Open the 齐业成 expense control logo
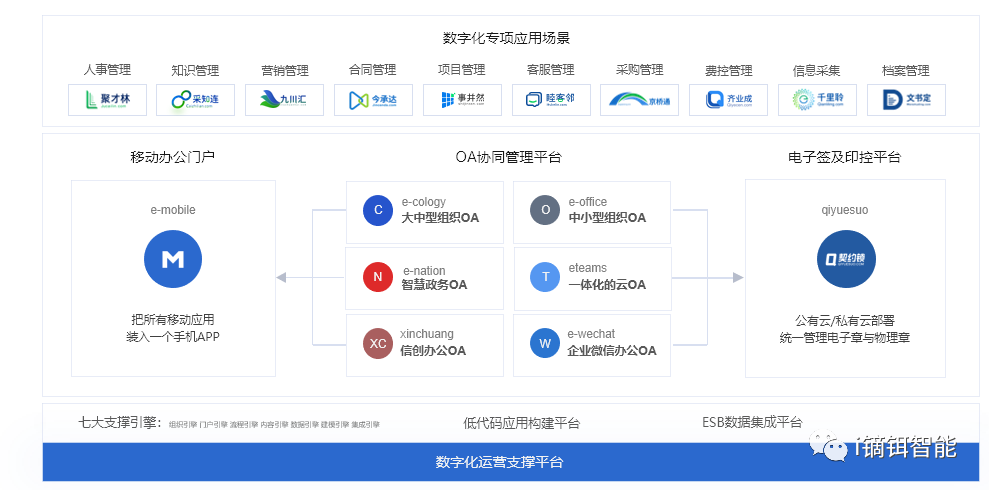This screenshot has width=989, height=490. tap(729, 100)
